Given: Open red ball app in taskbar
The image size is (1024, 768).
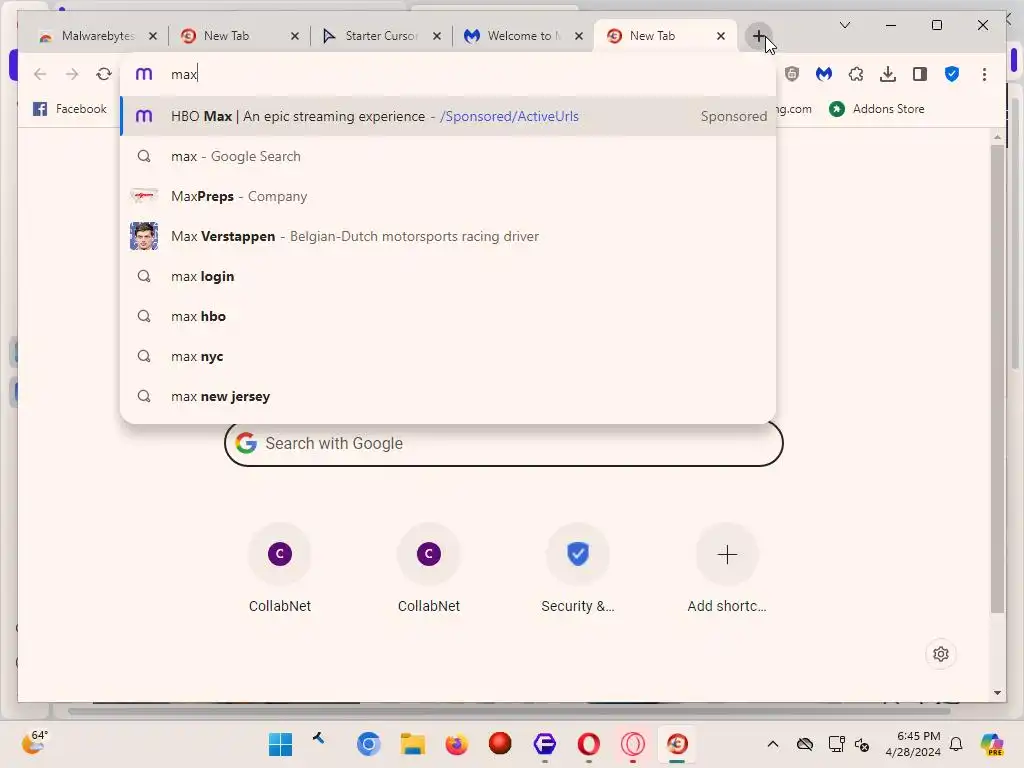Looking at the screenshot, I should [x=500, y=744].
